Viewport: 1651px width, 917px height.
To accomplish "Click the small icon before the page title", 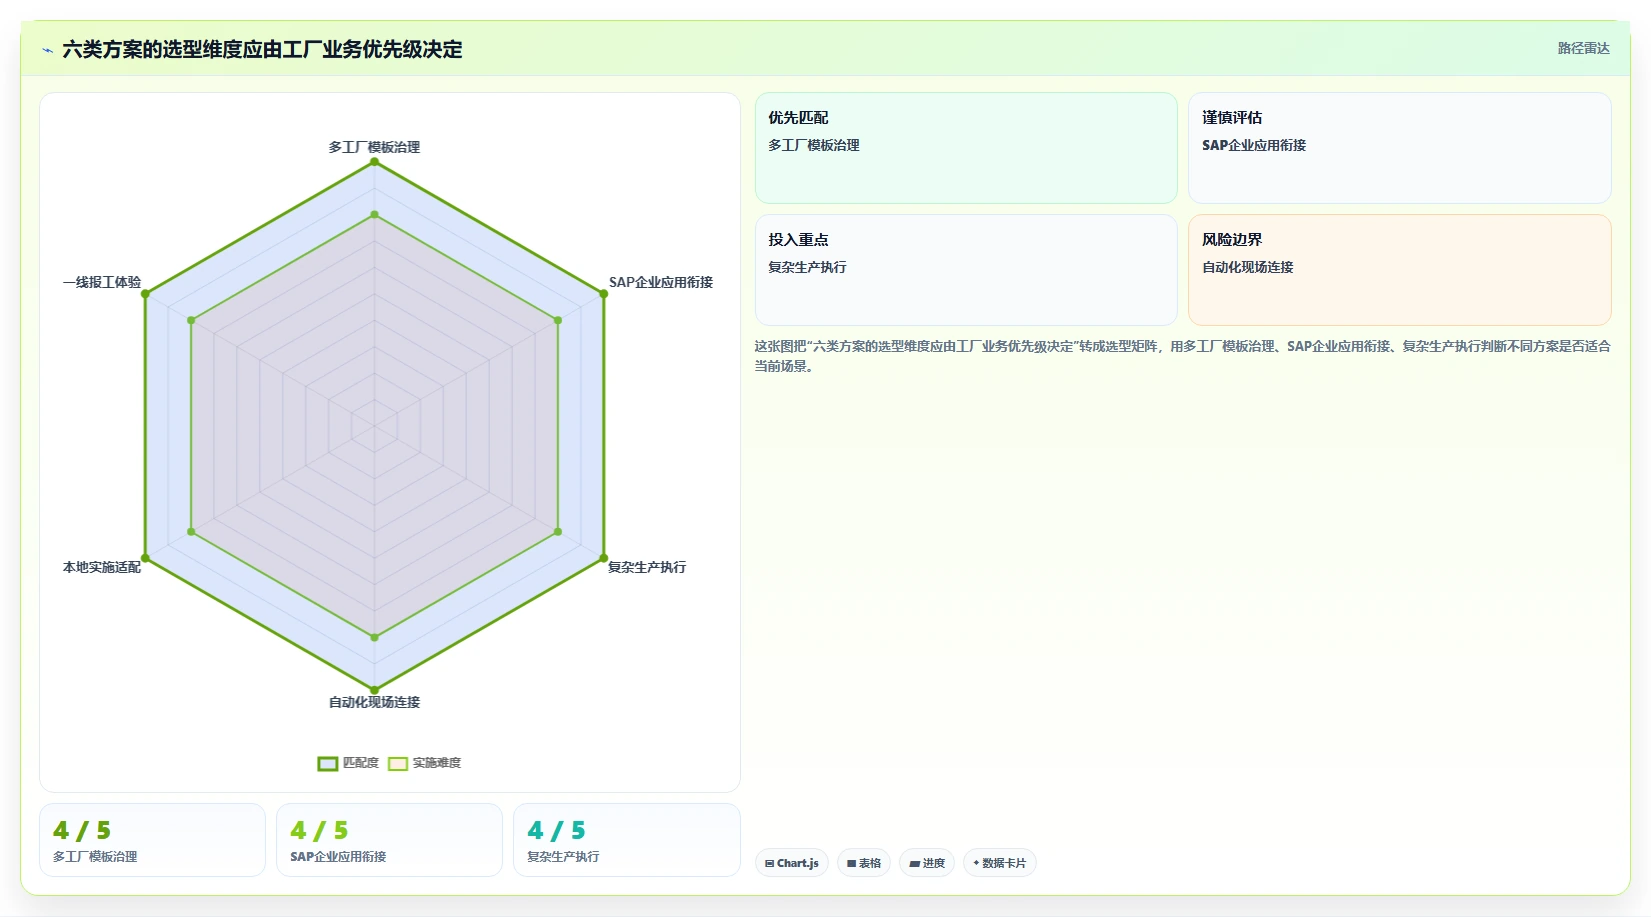I will pyautogui.click(x=47, y=50).
